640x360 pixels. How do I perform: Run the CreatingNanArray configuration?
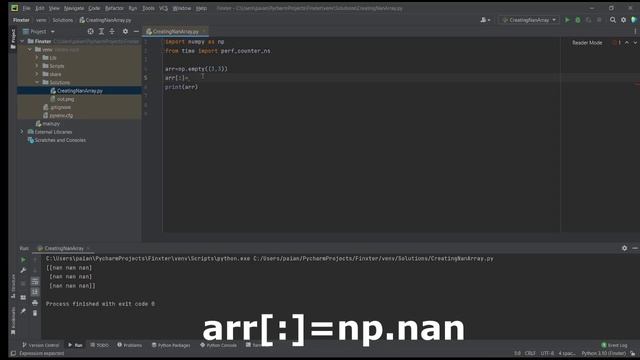coord(567,20)
